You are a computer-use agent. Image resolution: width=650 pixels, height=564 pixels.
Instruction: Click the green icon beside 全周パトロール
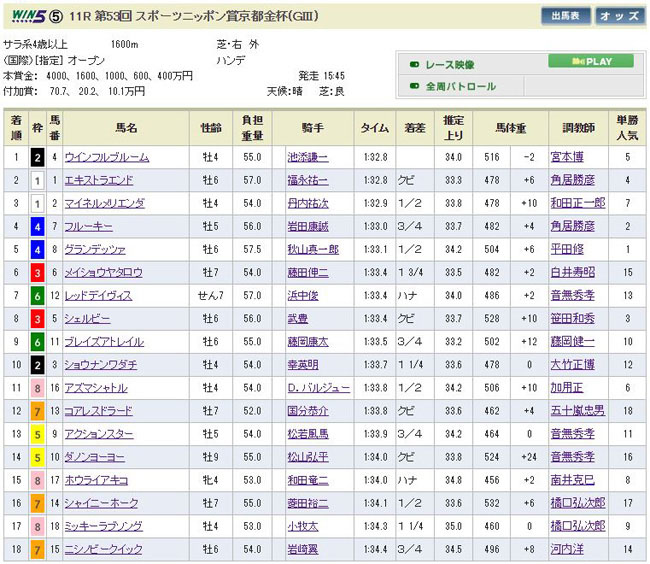[x=414, y=86]
